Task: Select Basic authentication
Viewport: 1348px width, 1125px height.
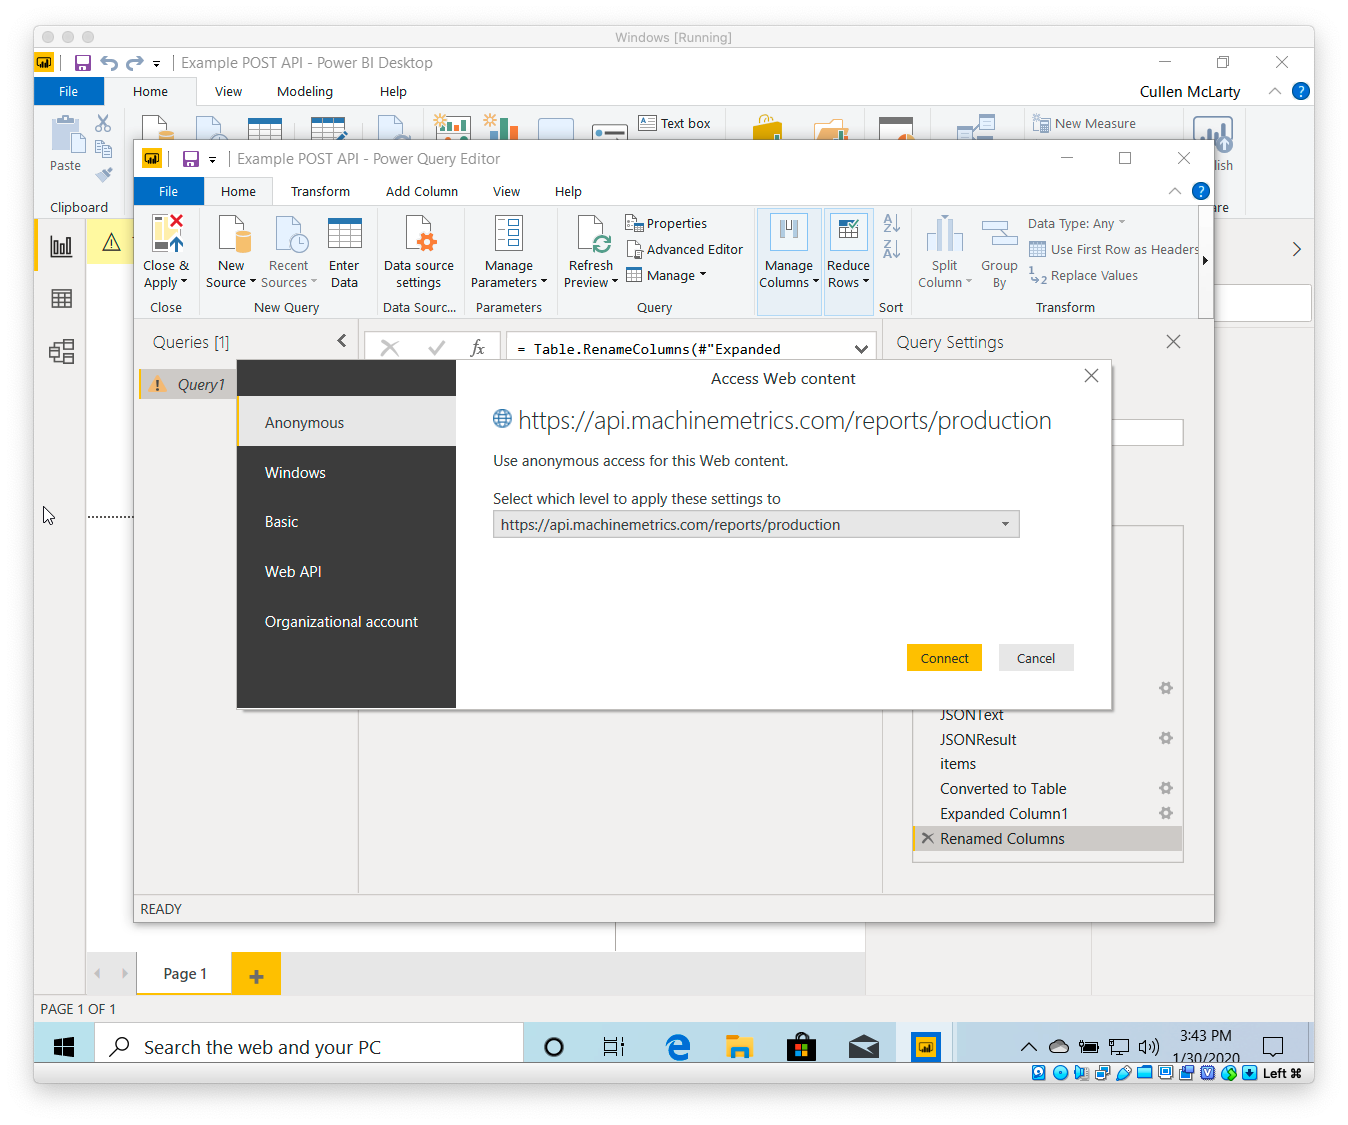Action: click(x=346, y=522)
